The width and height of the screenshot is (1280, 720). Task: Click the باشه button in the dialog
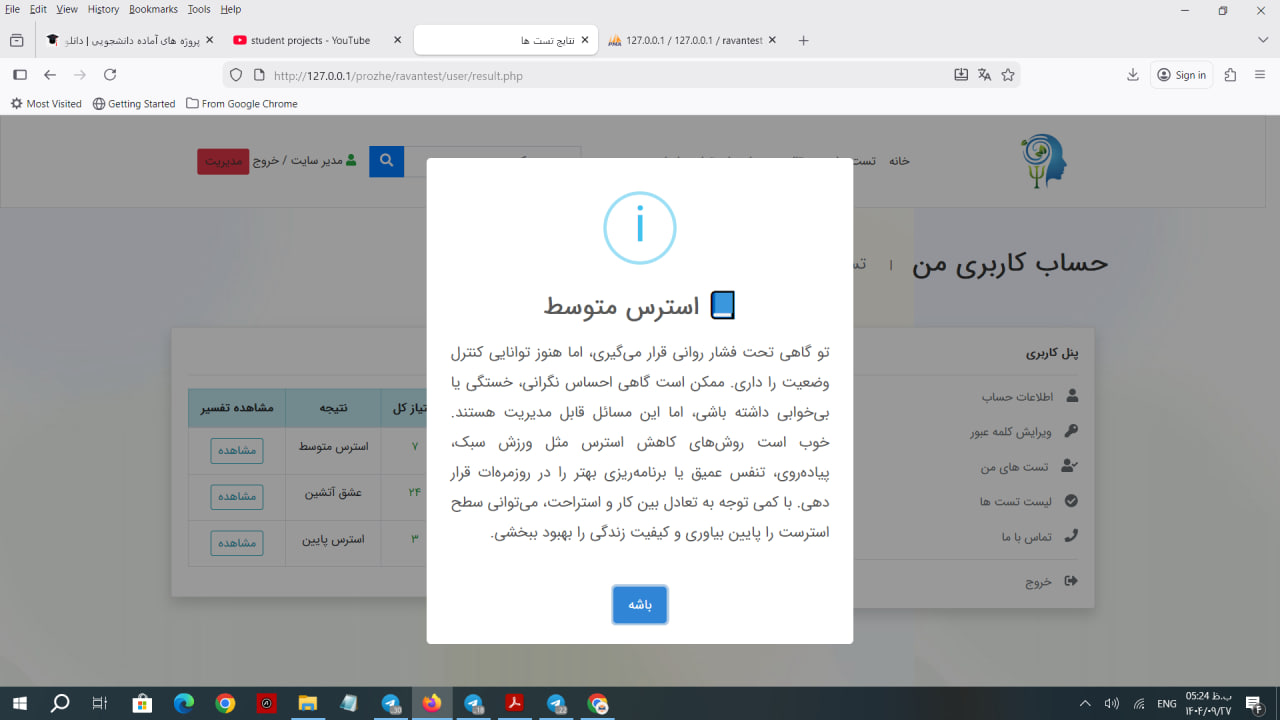[639, 605]
